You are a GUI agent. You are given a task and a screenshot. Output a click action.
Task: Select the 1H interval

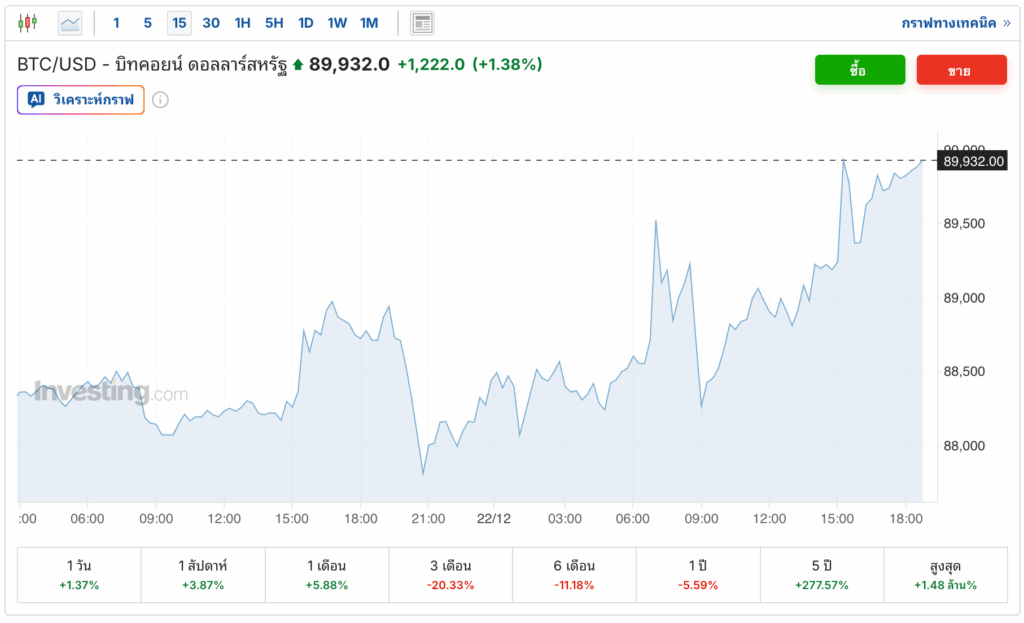(242, 22)
